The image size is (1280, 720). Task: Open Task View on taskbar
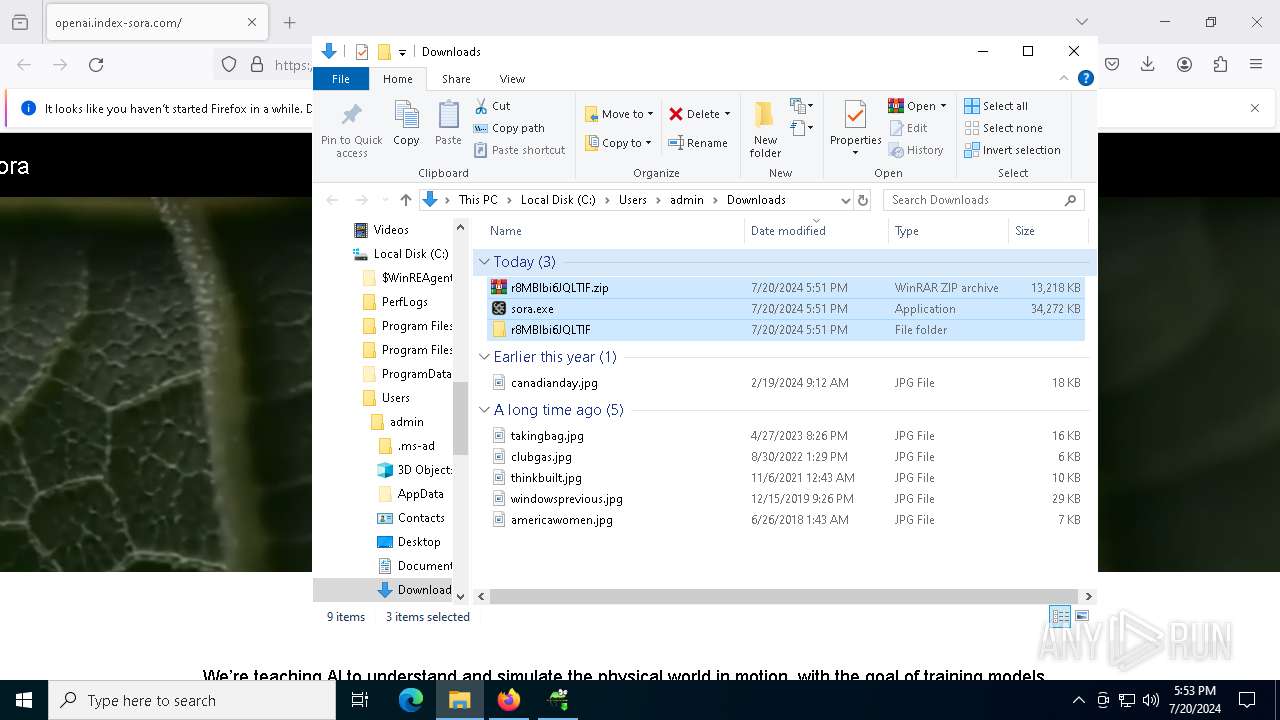point(360,700)
